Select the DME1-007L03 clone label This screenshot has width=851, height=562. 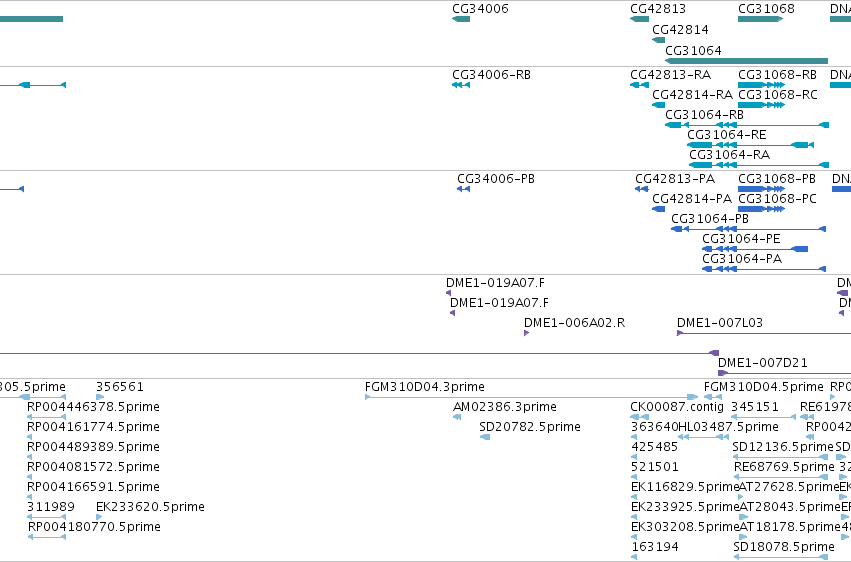pyautogui.click(x=720, y=323)
